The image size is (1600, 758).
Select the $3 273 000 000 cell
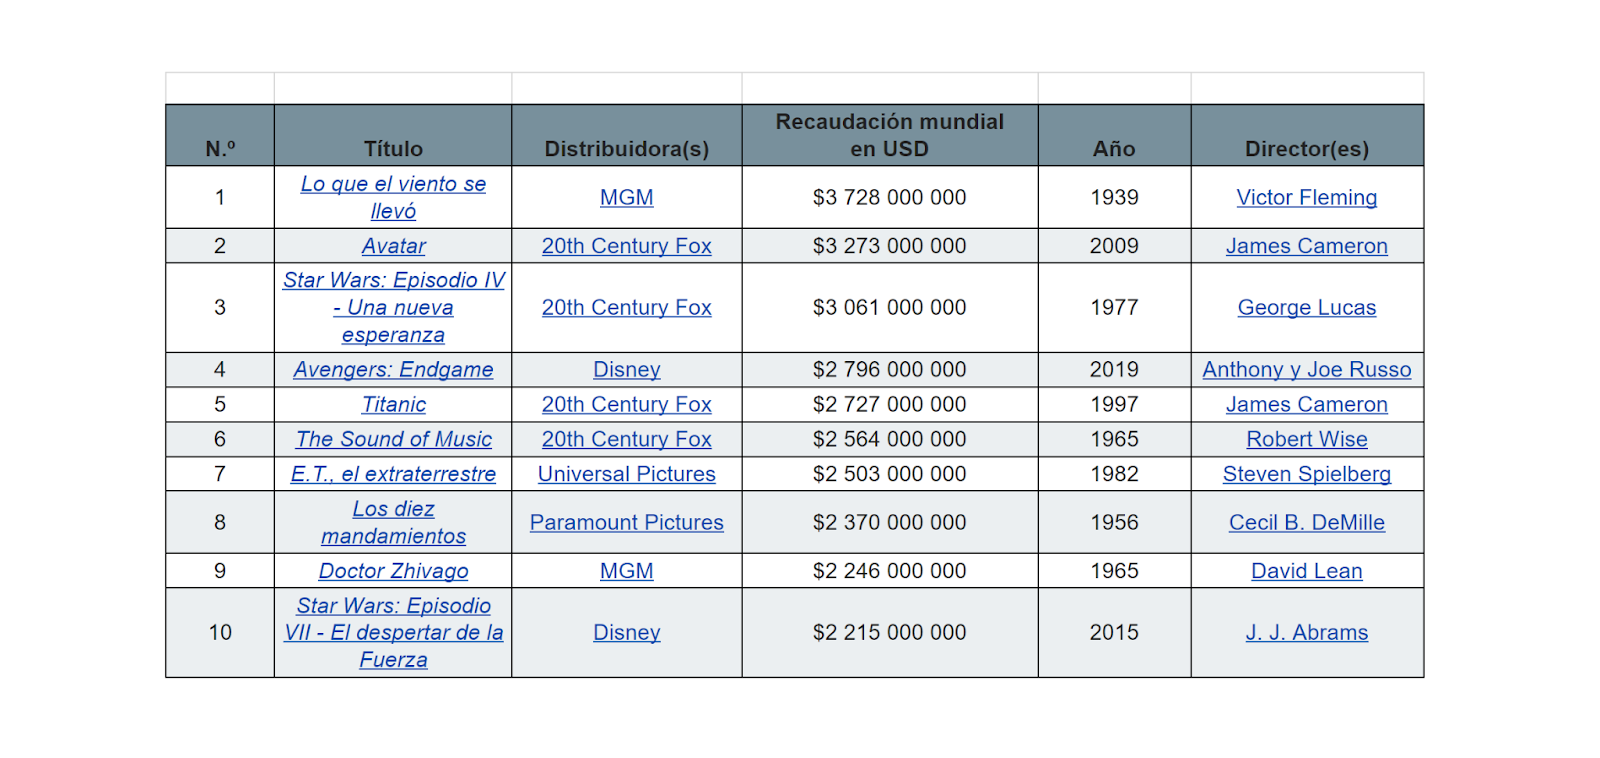(x=890, y=246)
